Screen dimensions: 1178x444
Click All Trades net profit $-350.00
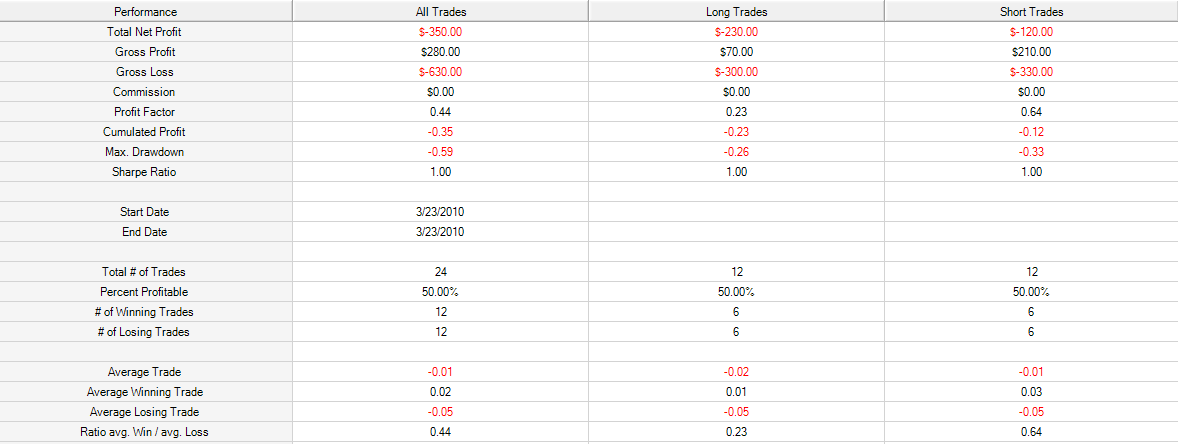tap(439, 32)
